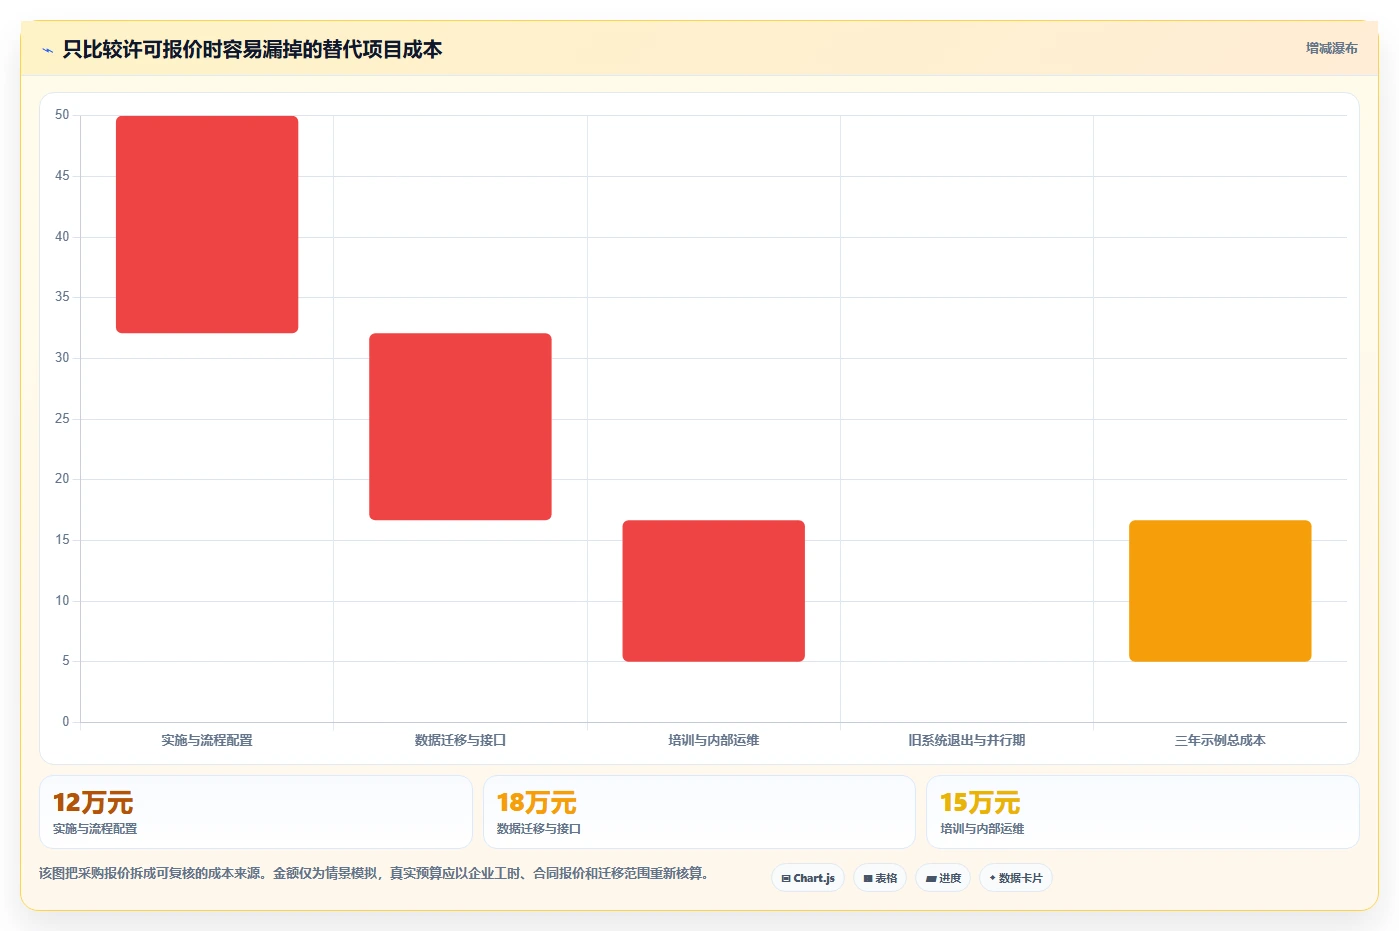Click y-axis value 0
The height and width of the screenshot is (931, 1399).
[x=66, y=721]
